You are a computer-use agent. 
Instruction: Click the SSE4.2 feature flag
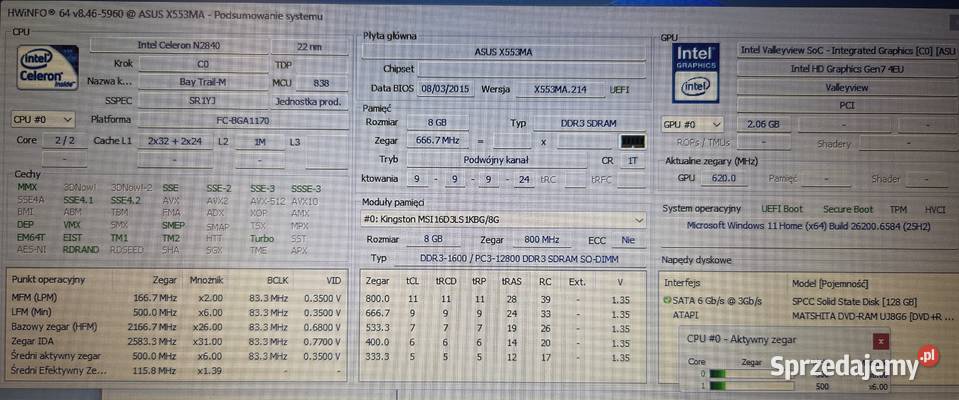click(126, 199)
